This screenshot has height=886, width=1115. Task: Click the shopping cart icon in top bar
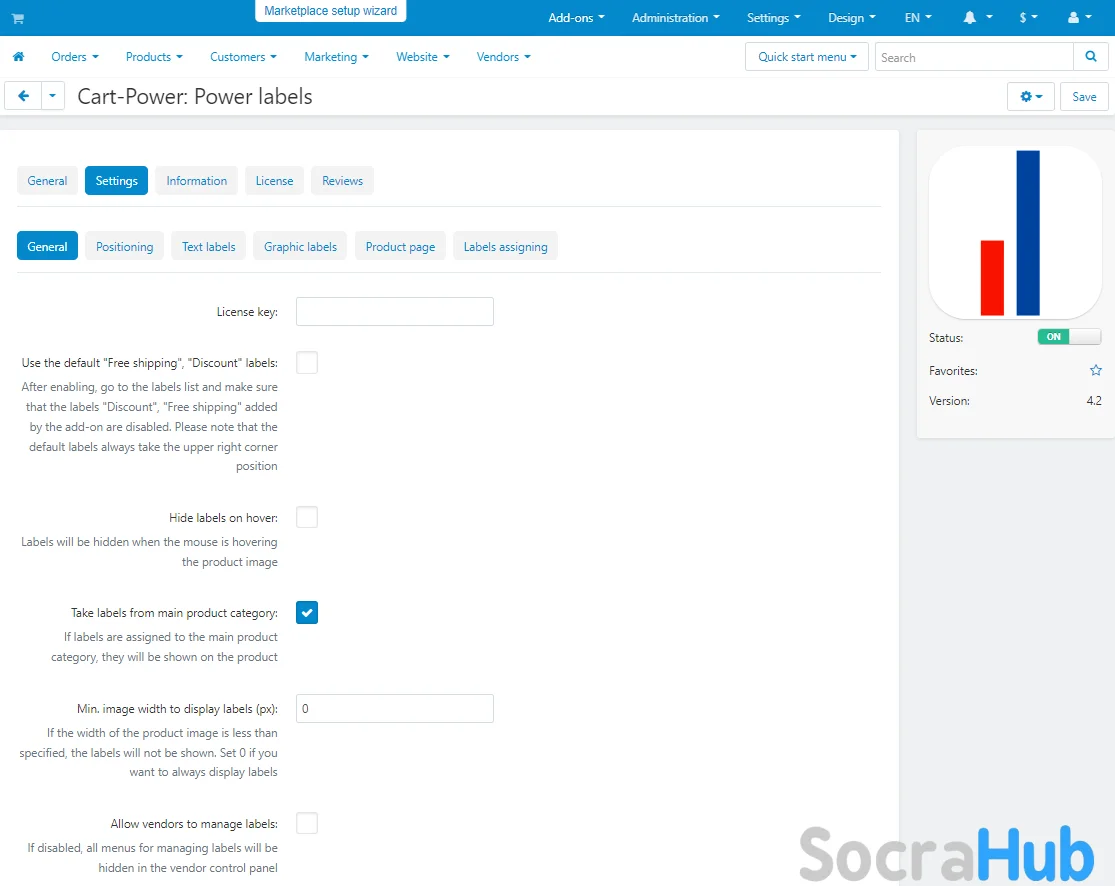[18, 18]
